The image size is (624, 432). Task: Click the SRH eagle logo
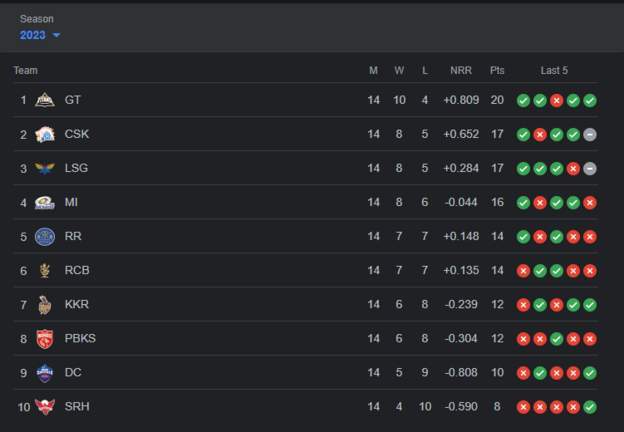[45, 407]
